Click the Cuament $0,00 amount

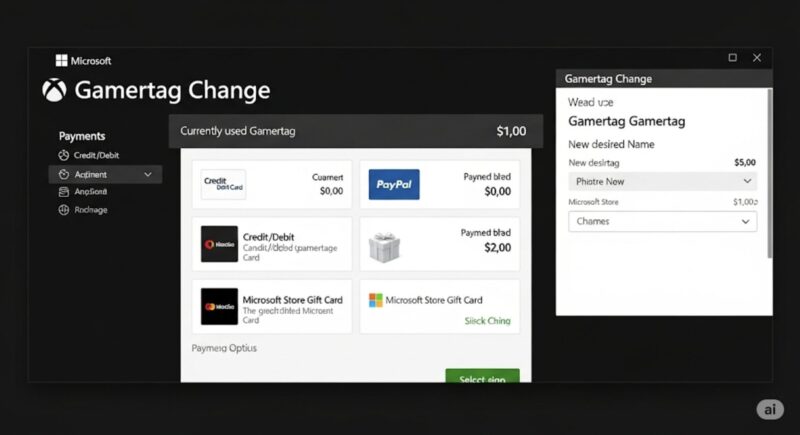coord(331,191)
